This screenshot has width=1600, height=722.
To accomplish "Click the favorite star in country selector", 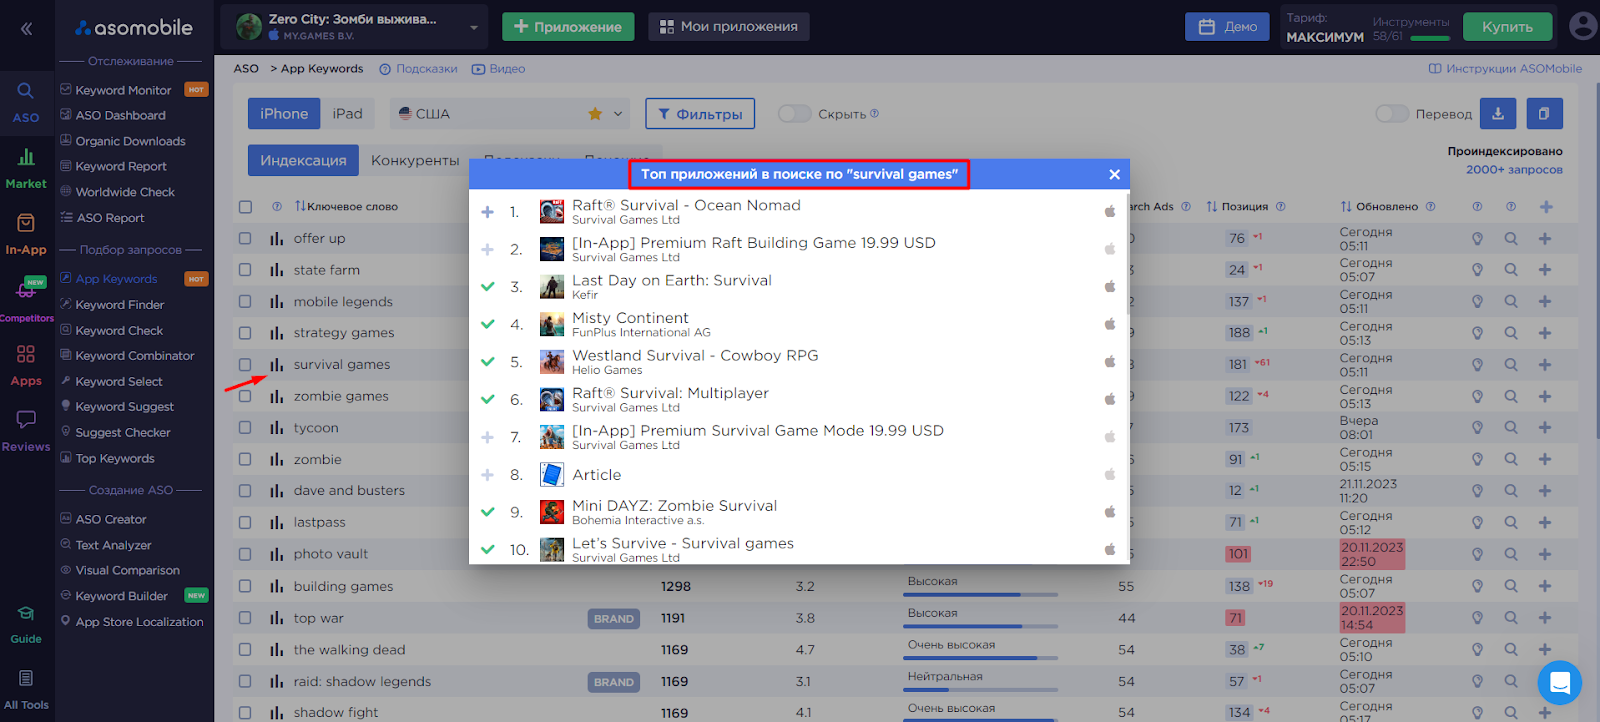I will pyautogui.click(x=595, y=114).
